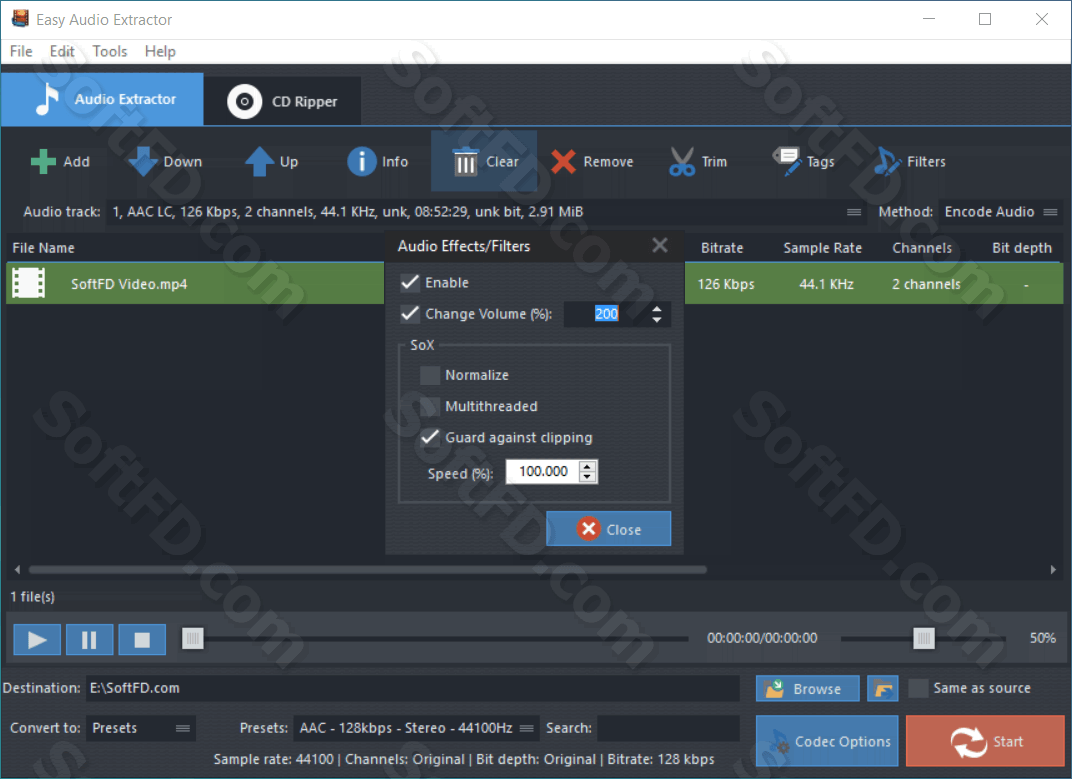Image resolution: width=1072 pixels, height=779 pixels.
Task: Click the playback seek slider handle
Action: click(x=193, y=639)
